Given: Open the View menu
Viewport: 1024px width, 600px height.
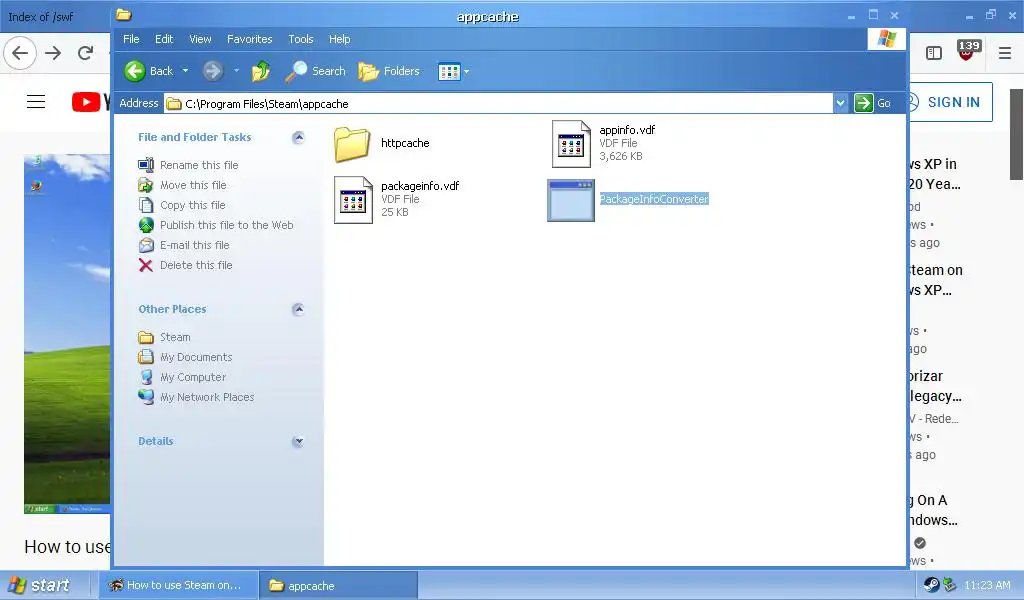Looking at the screenshot, I should coord(200,39).
